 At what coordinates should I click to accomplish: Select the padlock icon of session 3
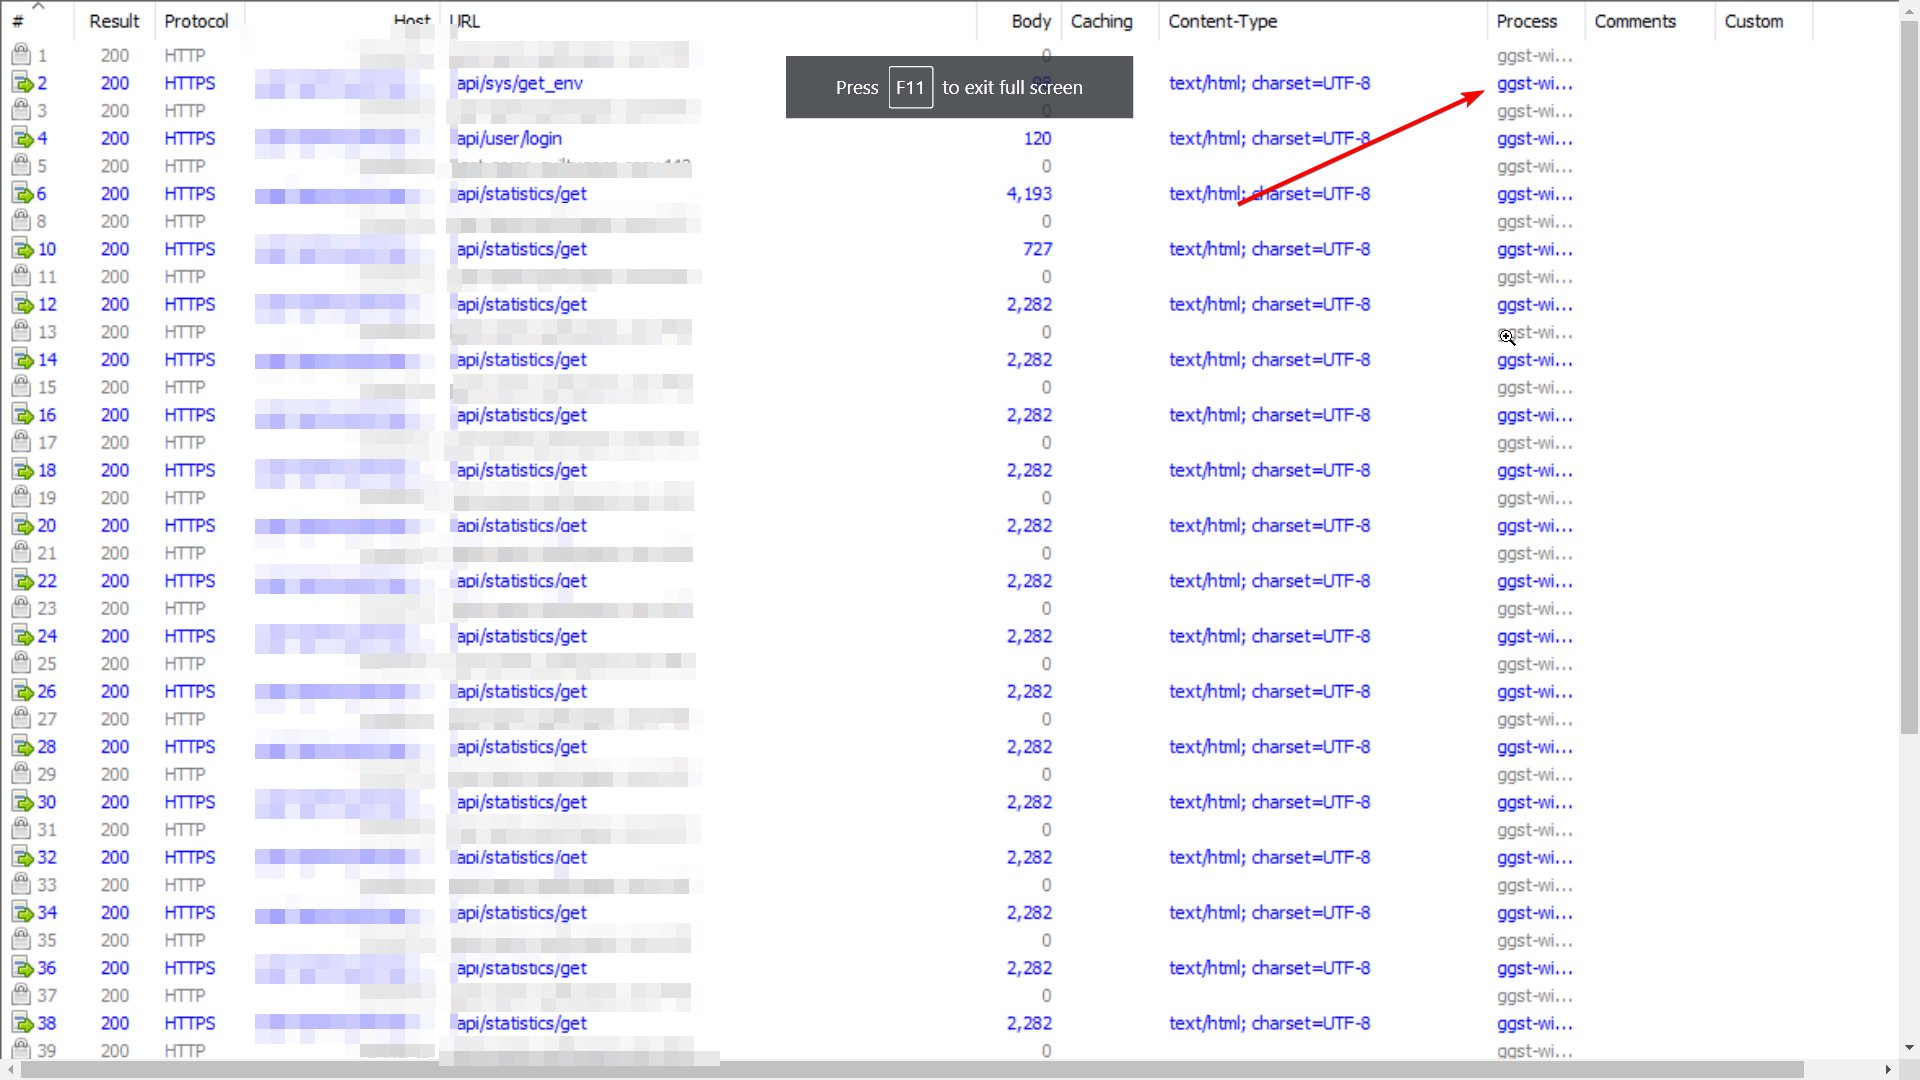(21, 110)
